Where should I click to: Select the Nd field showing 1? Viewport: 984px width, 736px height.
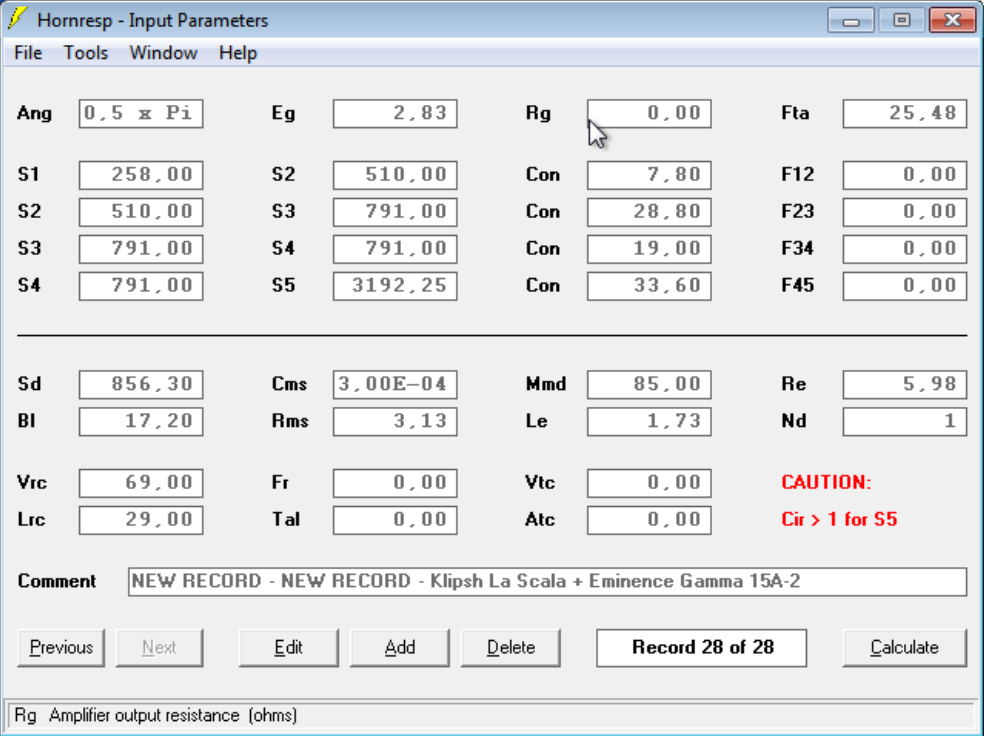[905, 421]
